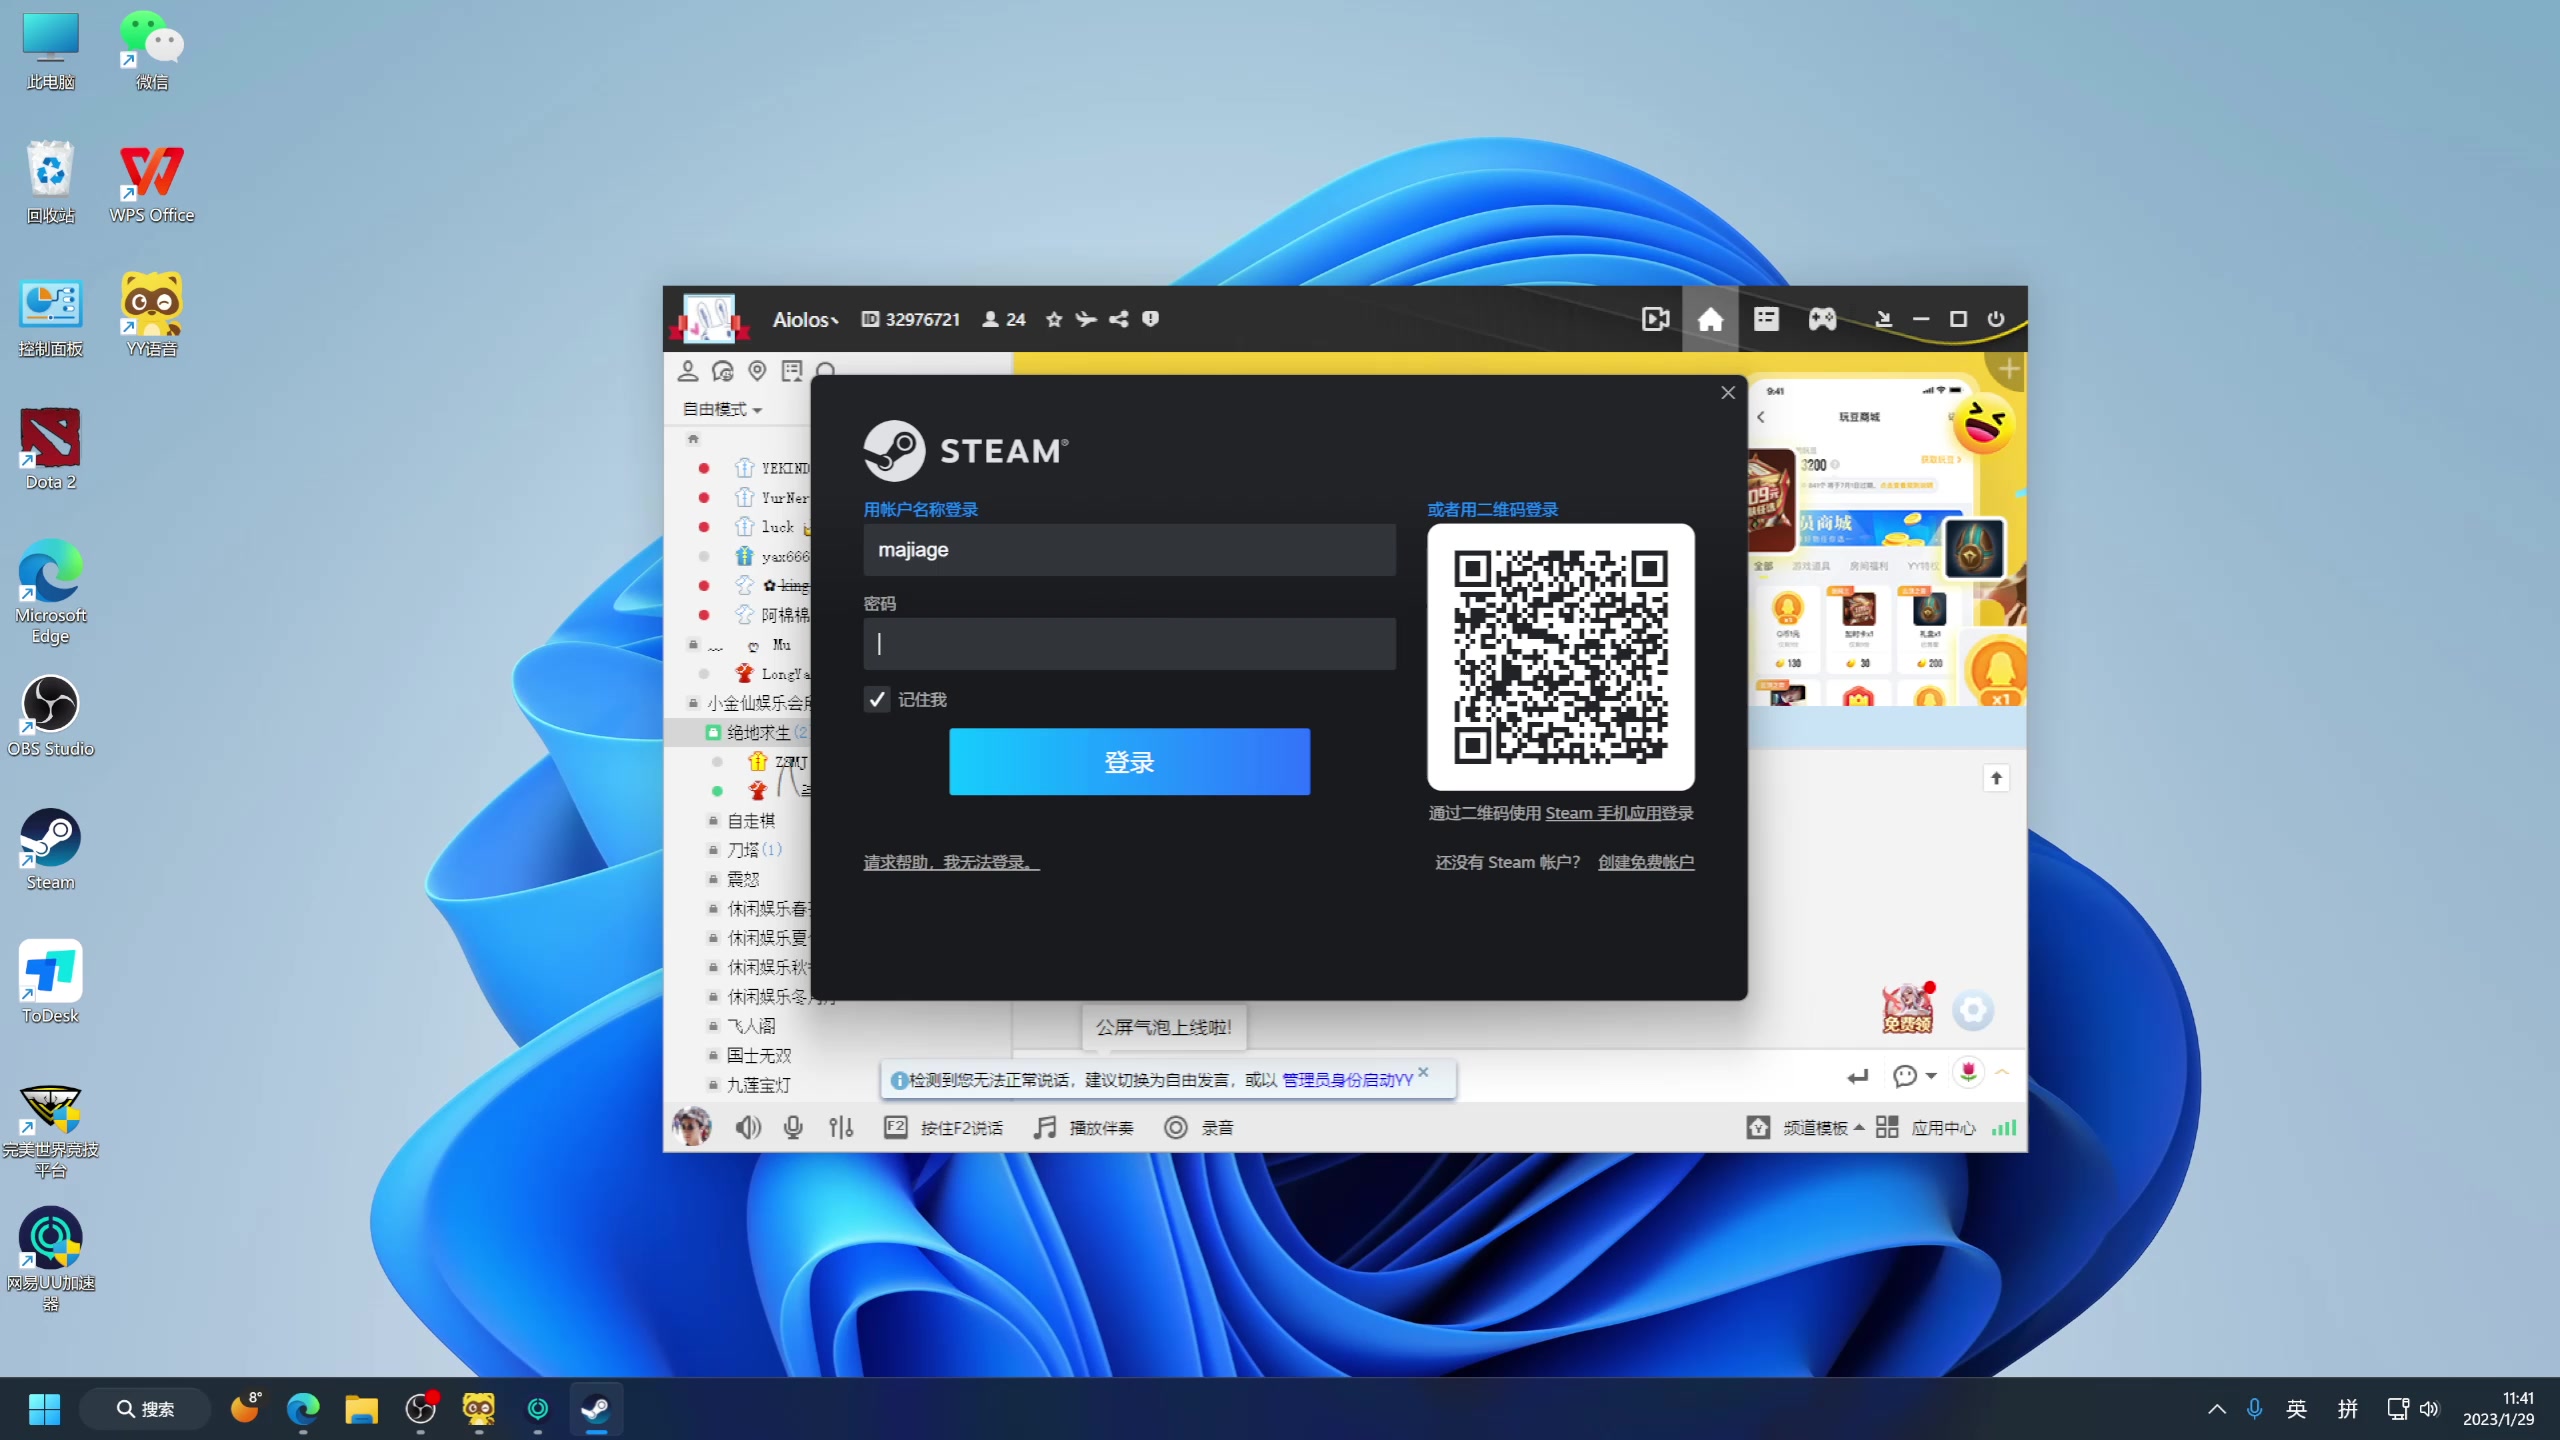Select the 飞人阁 sub-channel
The image size is (2560, 1440).
click(x=751, y=1026)
